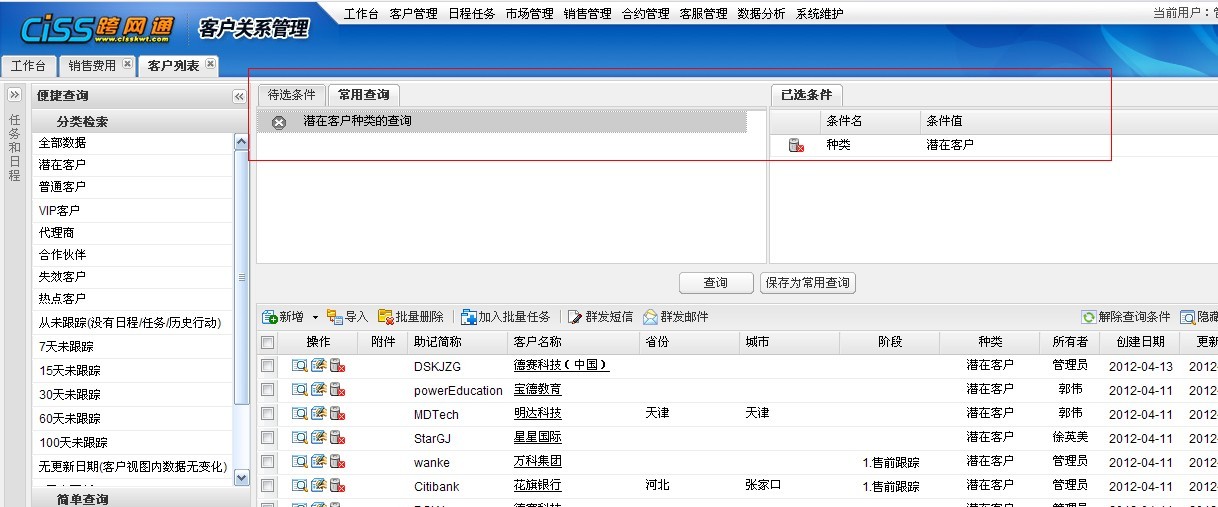Click edit icon in MDTech row

[318, 414]
